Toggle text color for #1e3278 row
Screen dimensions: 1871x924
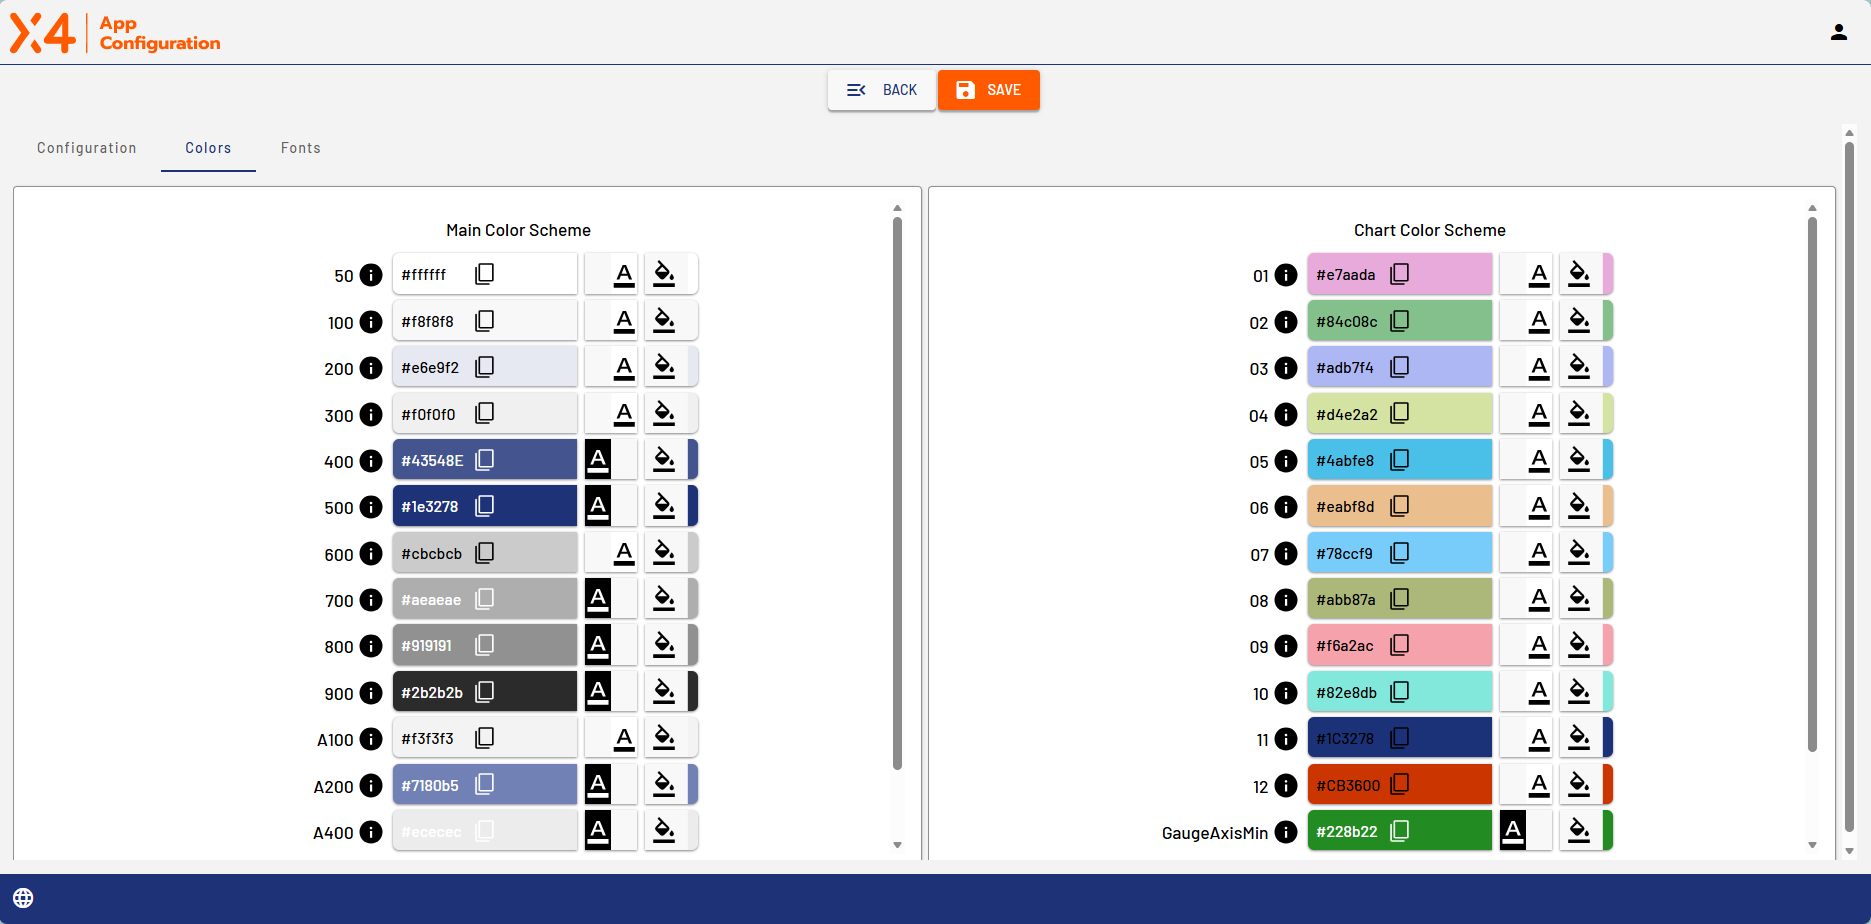pos(599,507)
